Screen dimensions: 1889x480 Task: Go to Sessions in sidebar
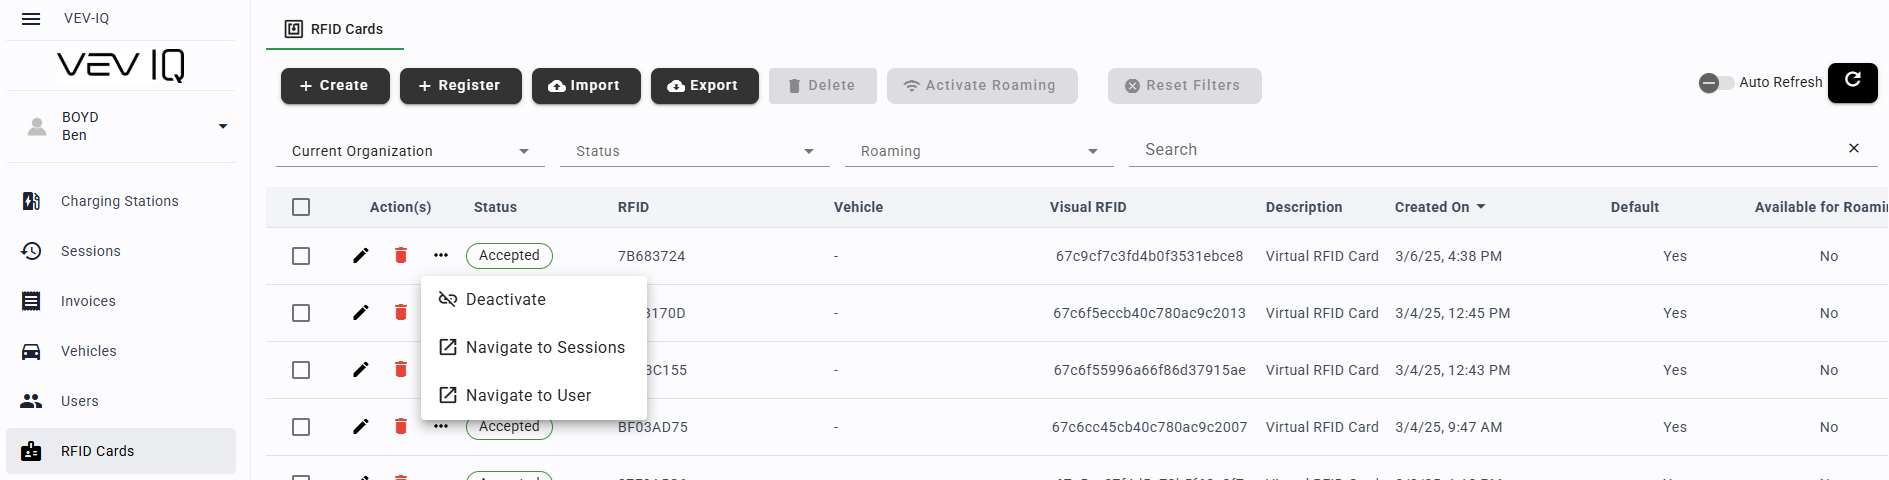[x=90, y=251]
